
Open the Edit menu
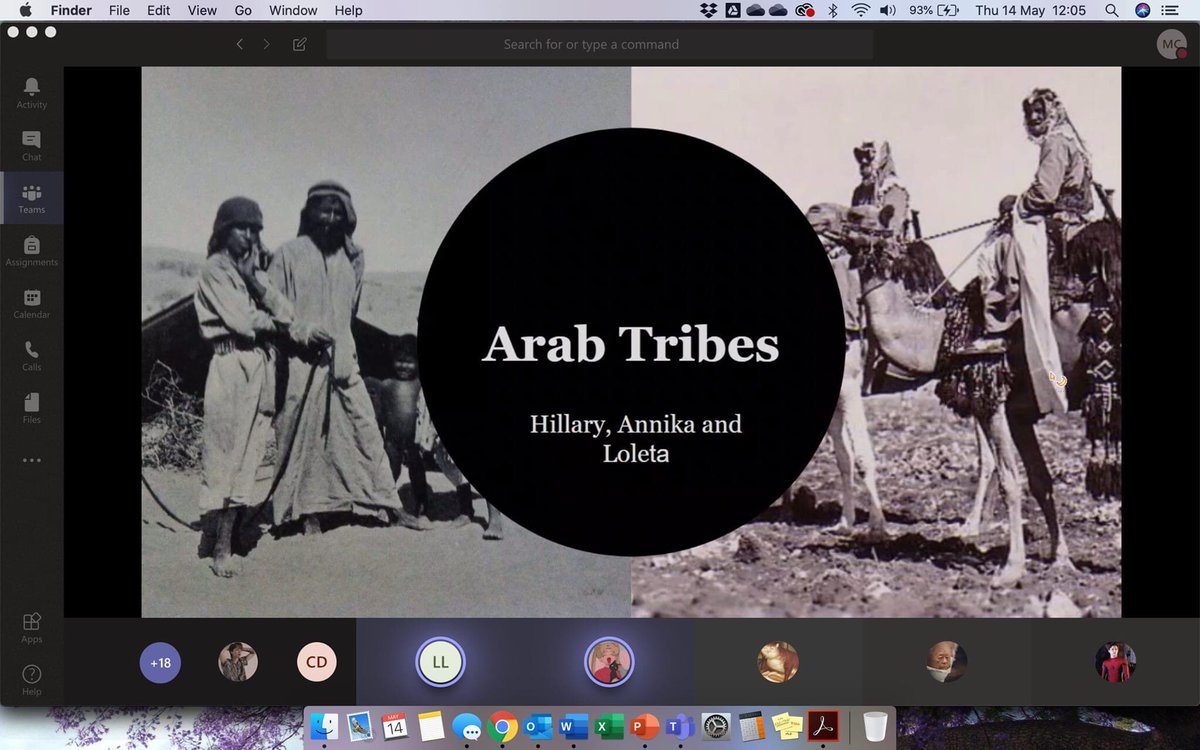point(158,10)
